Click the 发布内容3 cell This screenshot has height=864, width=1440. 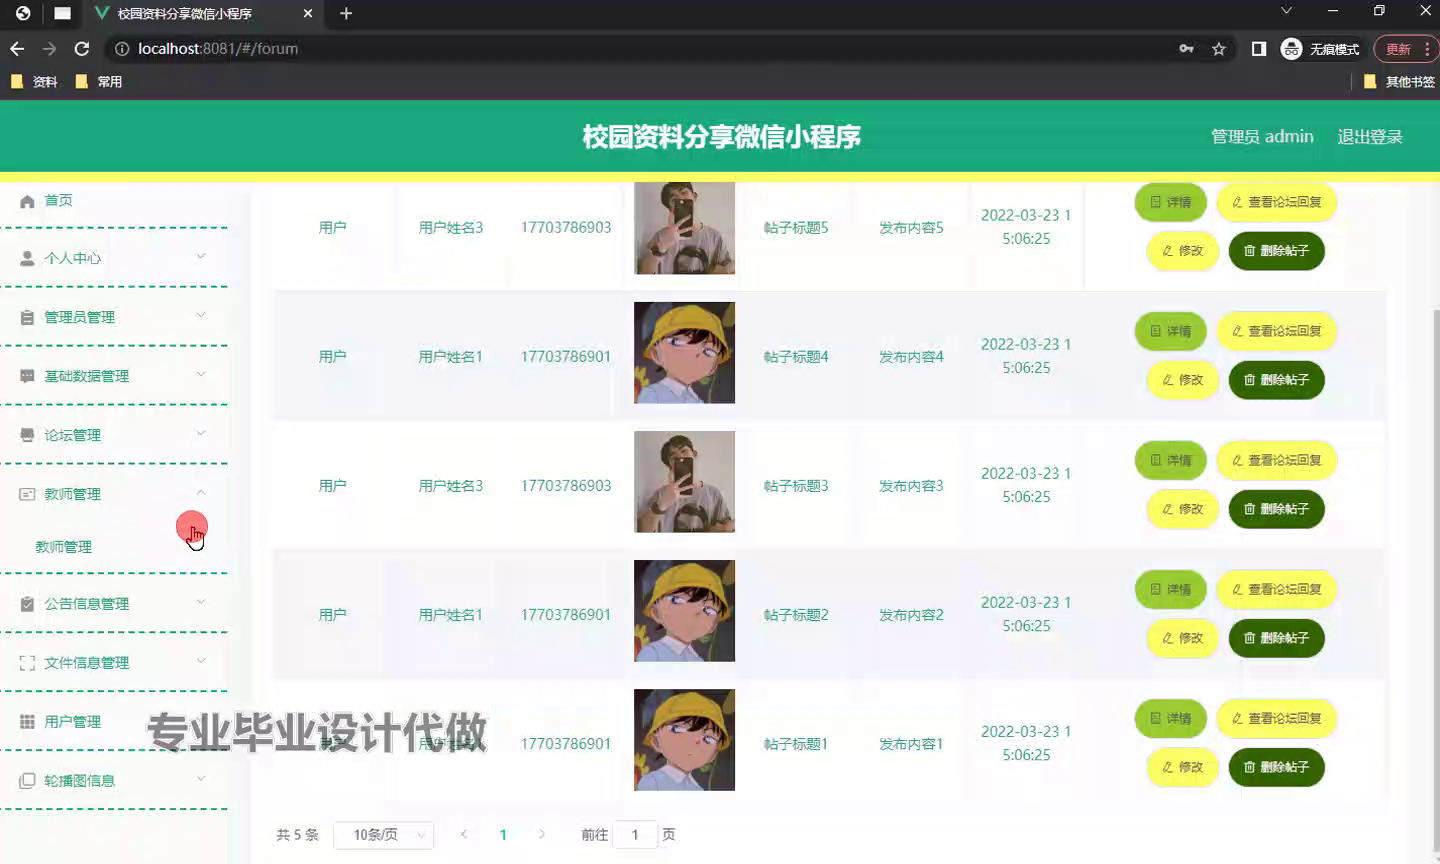pos(911,486)
